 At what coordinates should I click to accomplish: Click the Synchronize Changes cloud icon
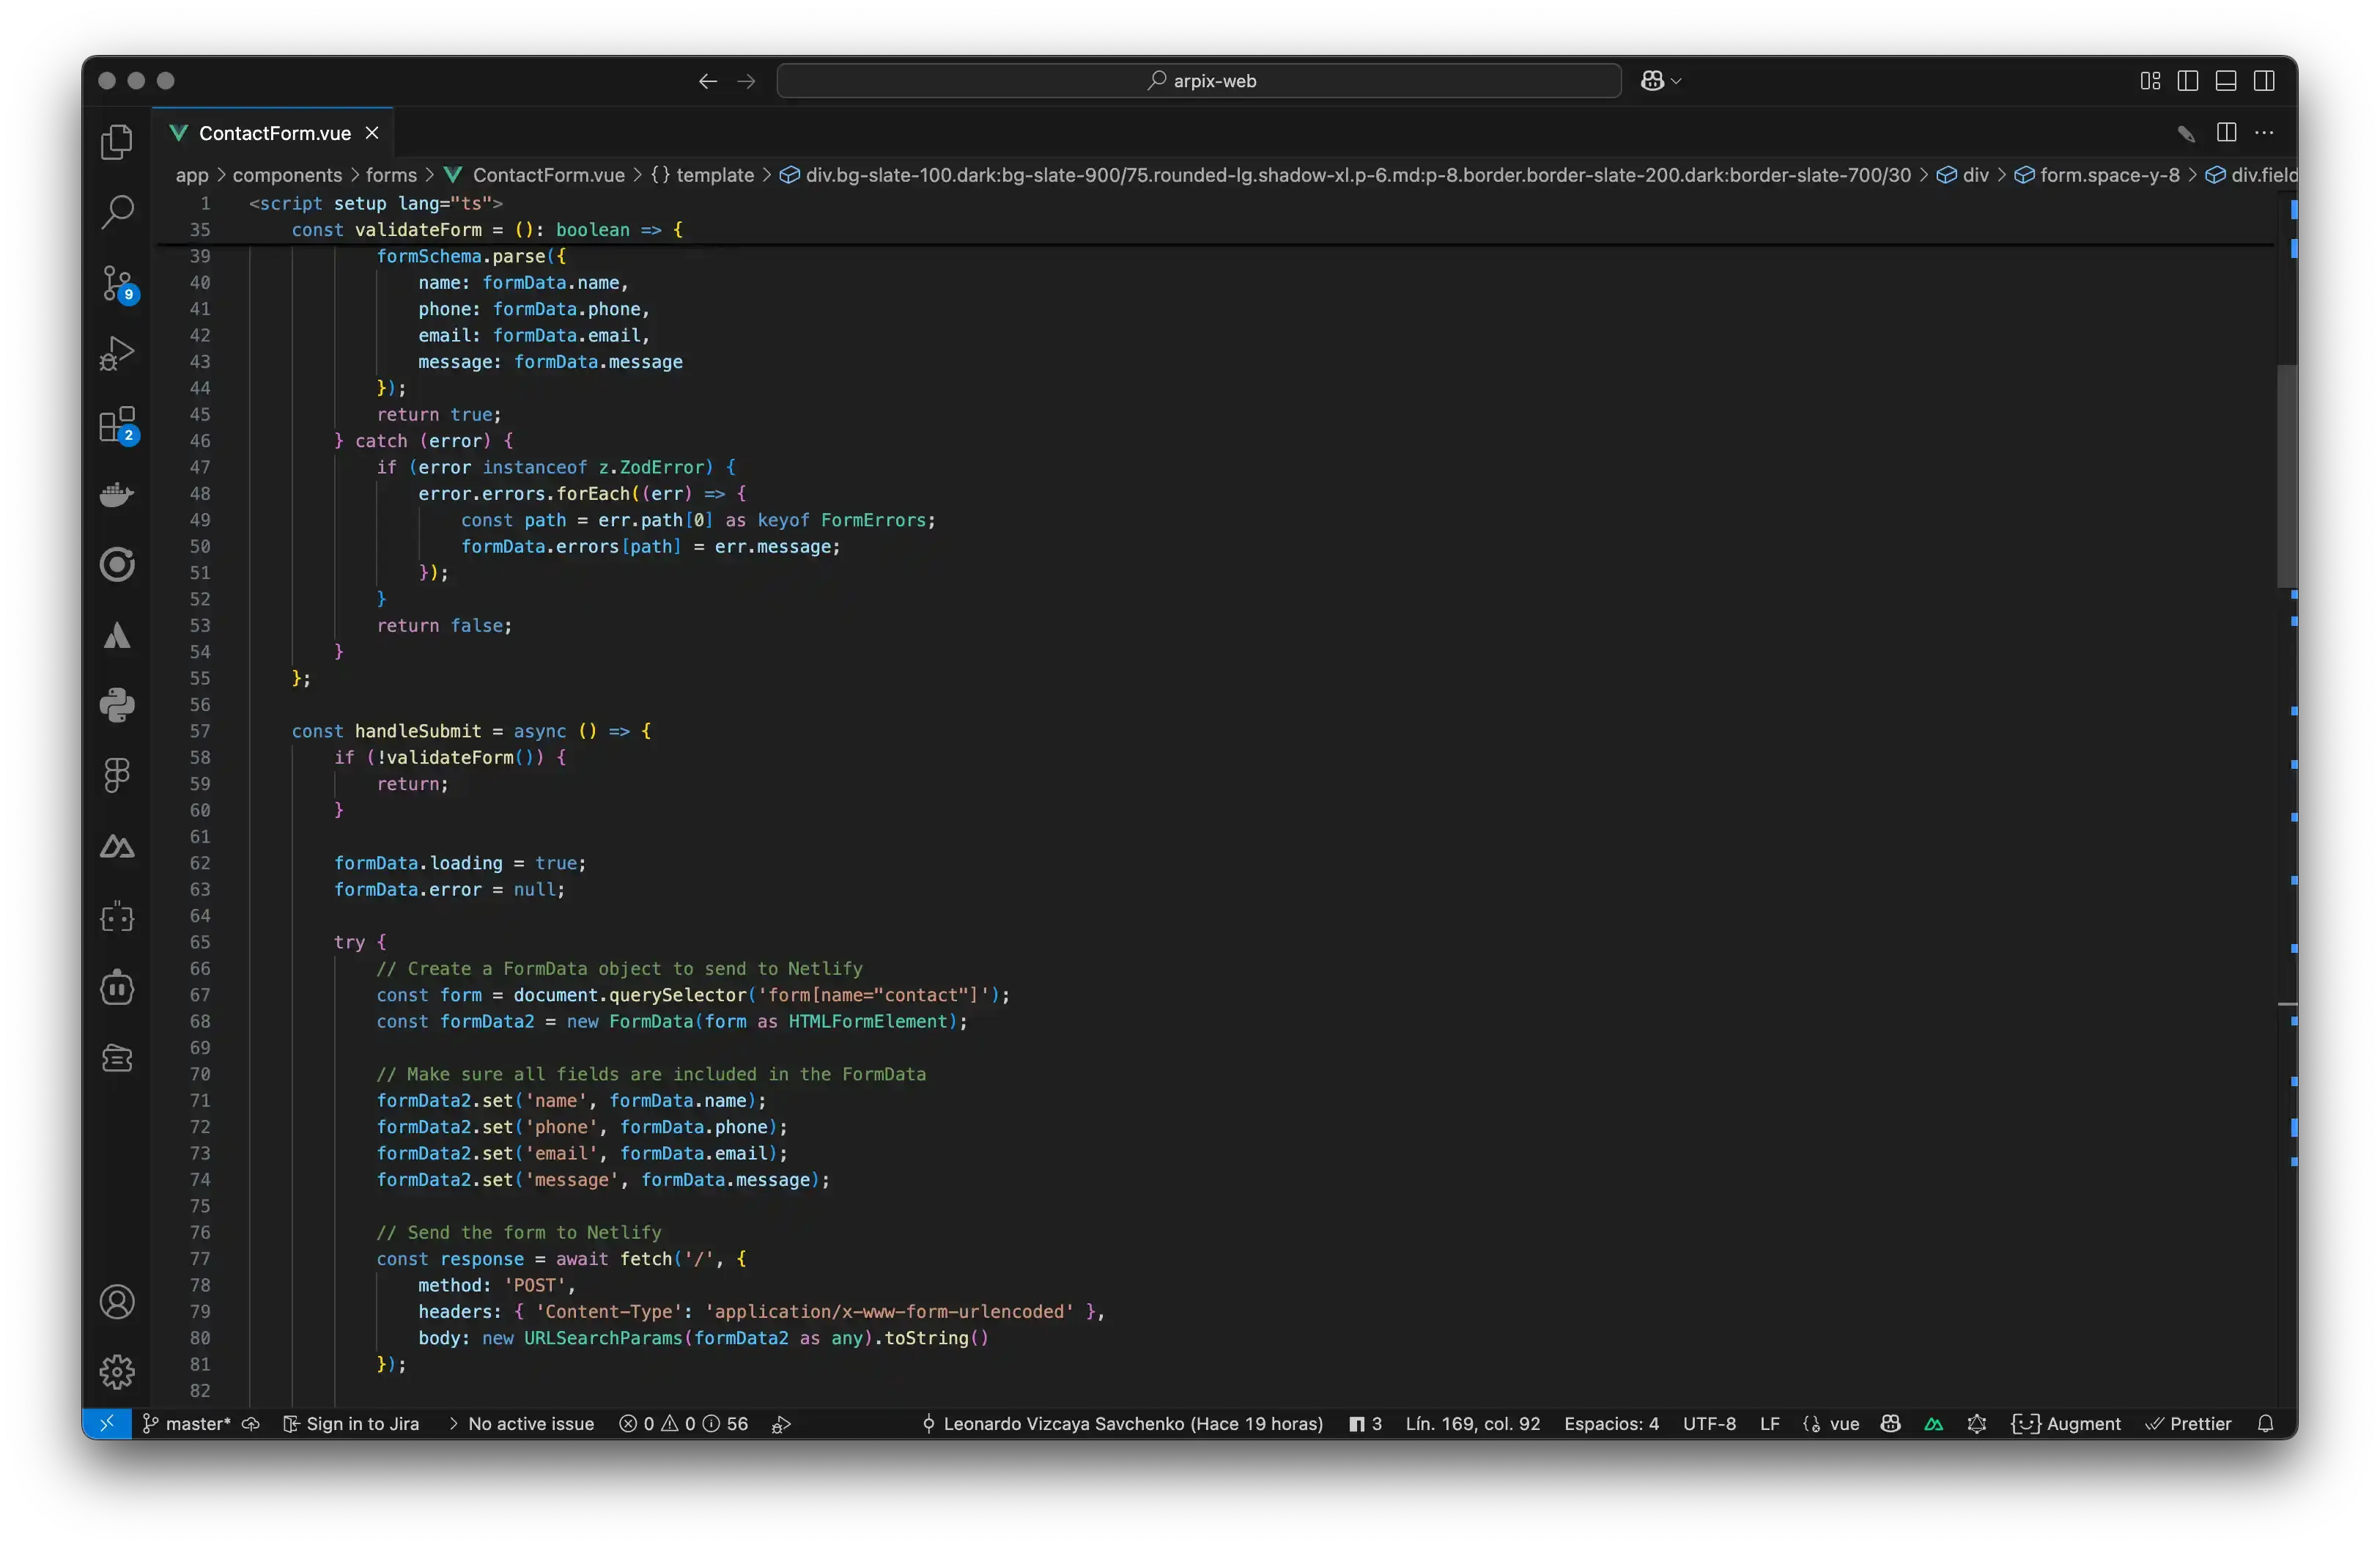click(x=251, y=1424)
